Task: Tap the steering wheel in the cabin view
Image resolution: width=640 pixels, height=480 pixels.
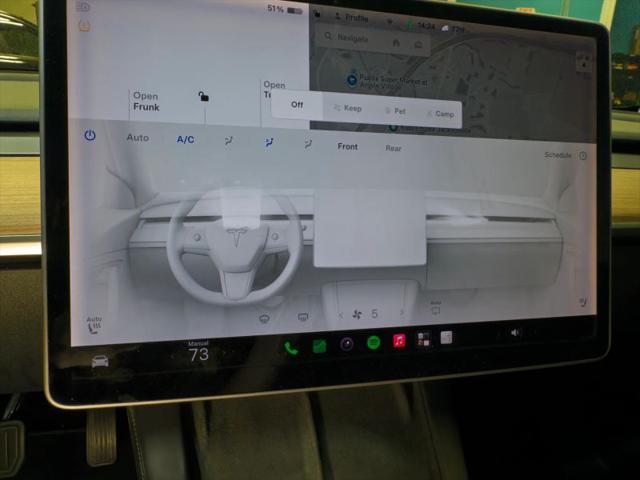Action: [x=236, y=245]
